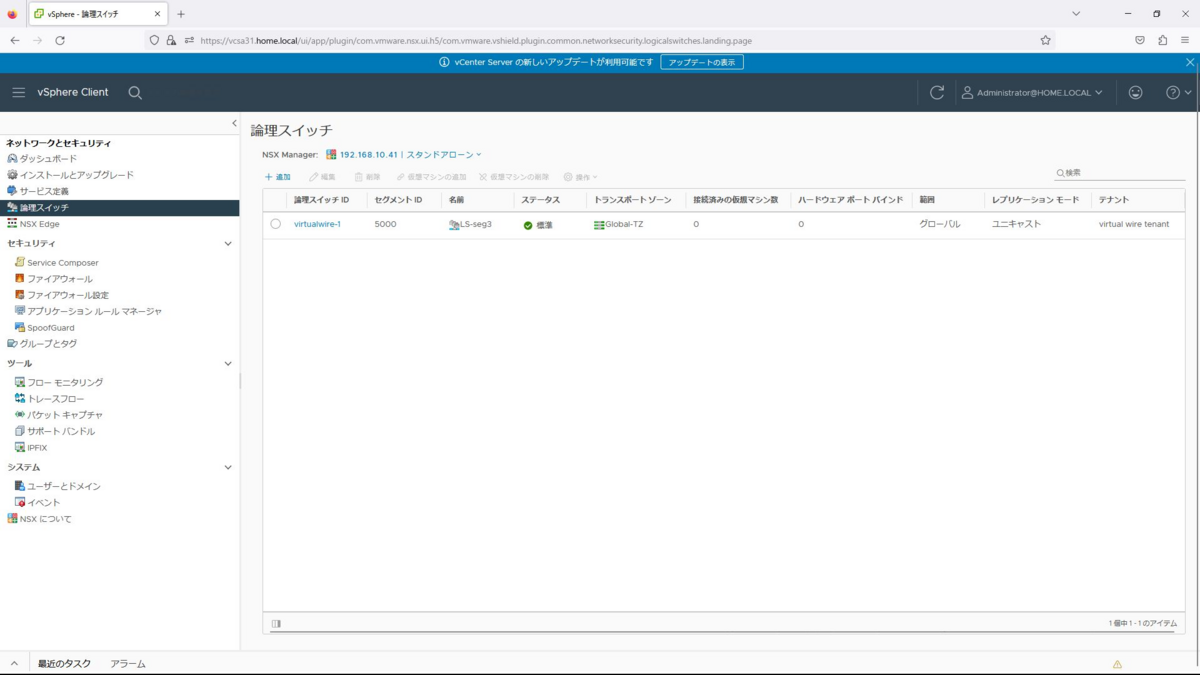Click the サポート バンドル icon
This screenshot has width=1200, height=675.
coord(20,431)
